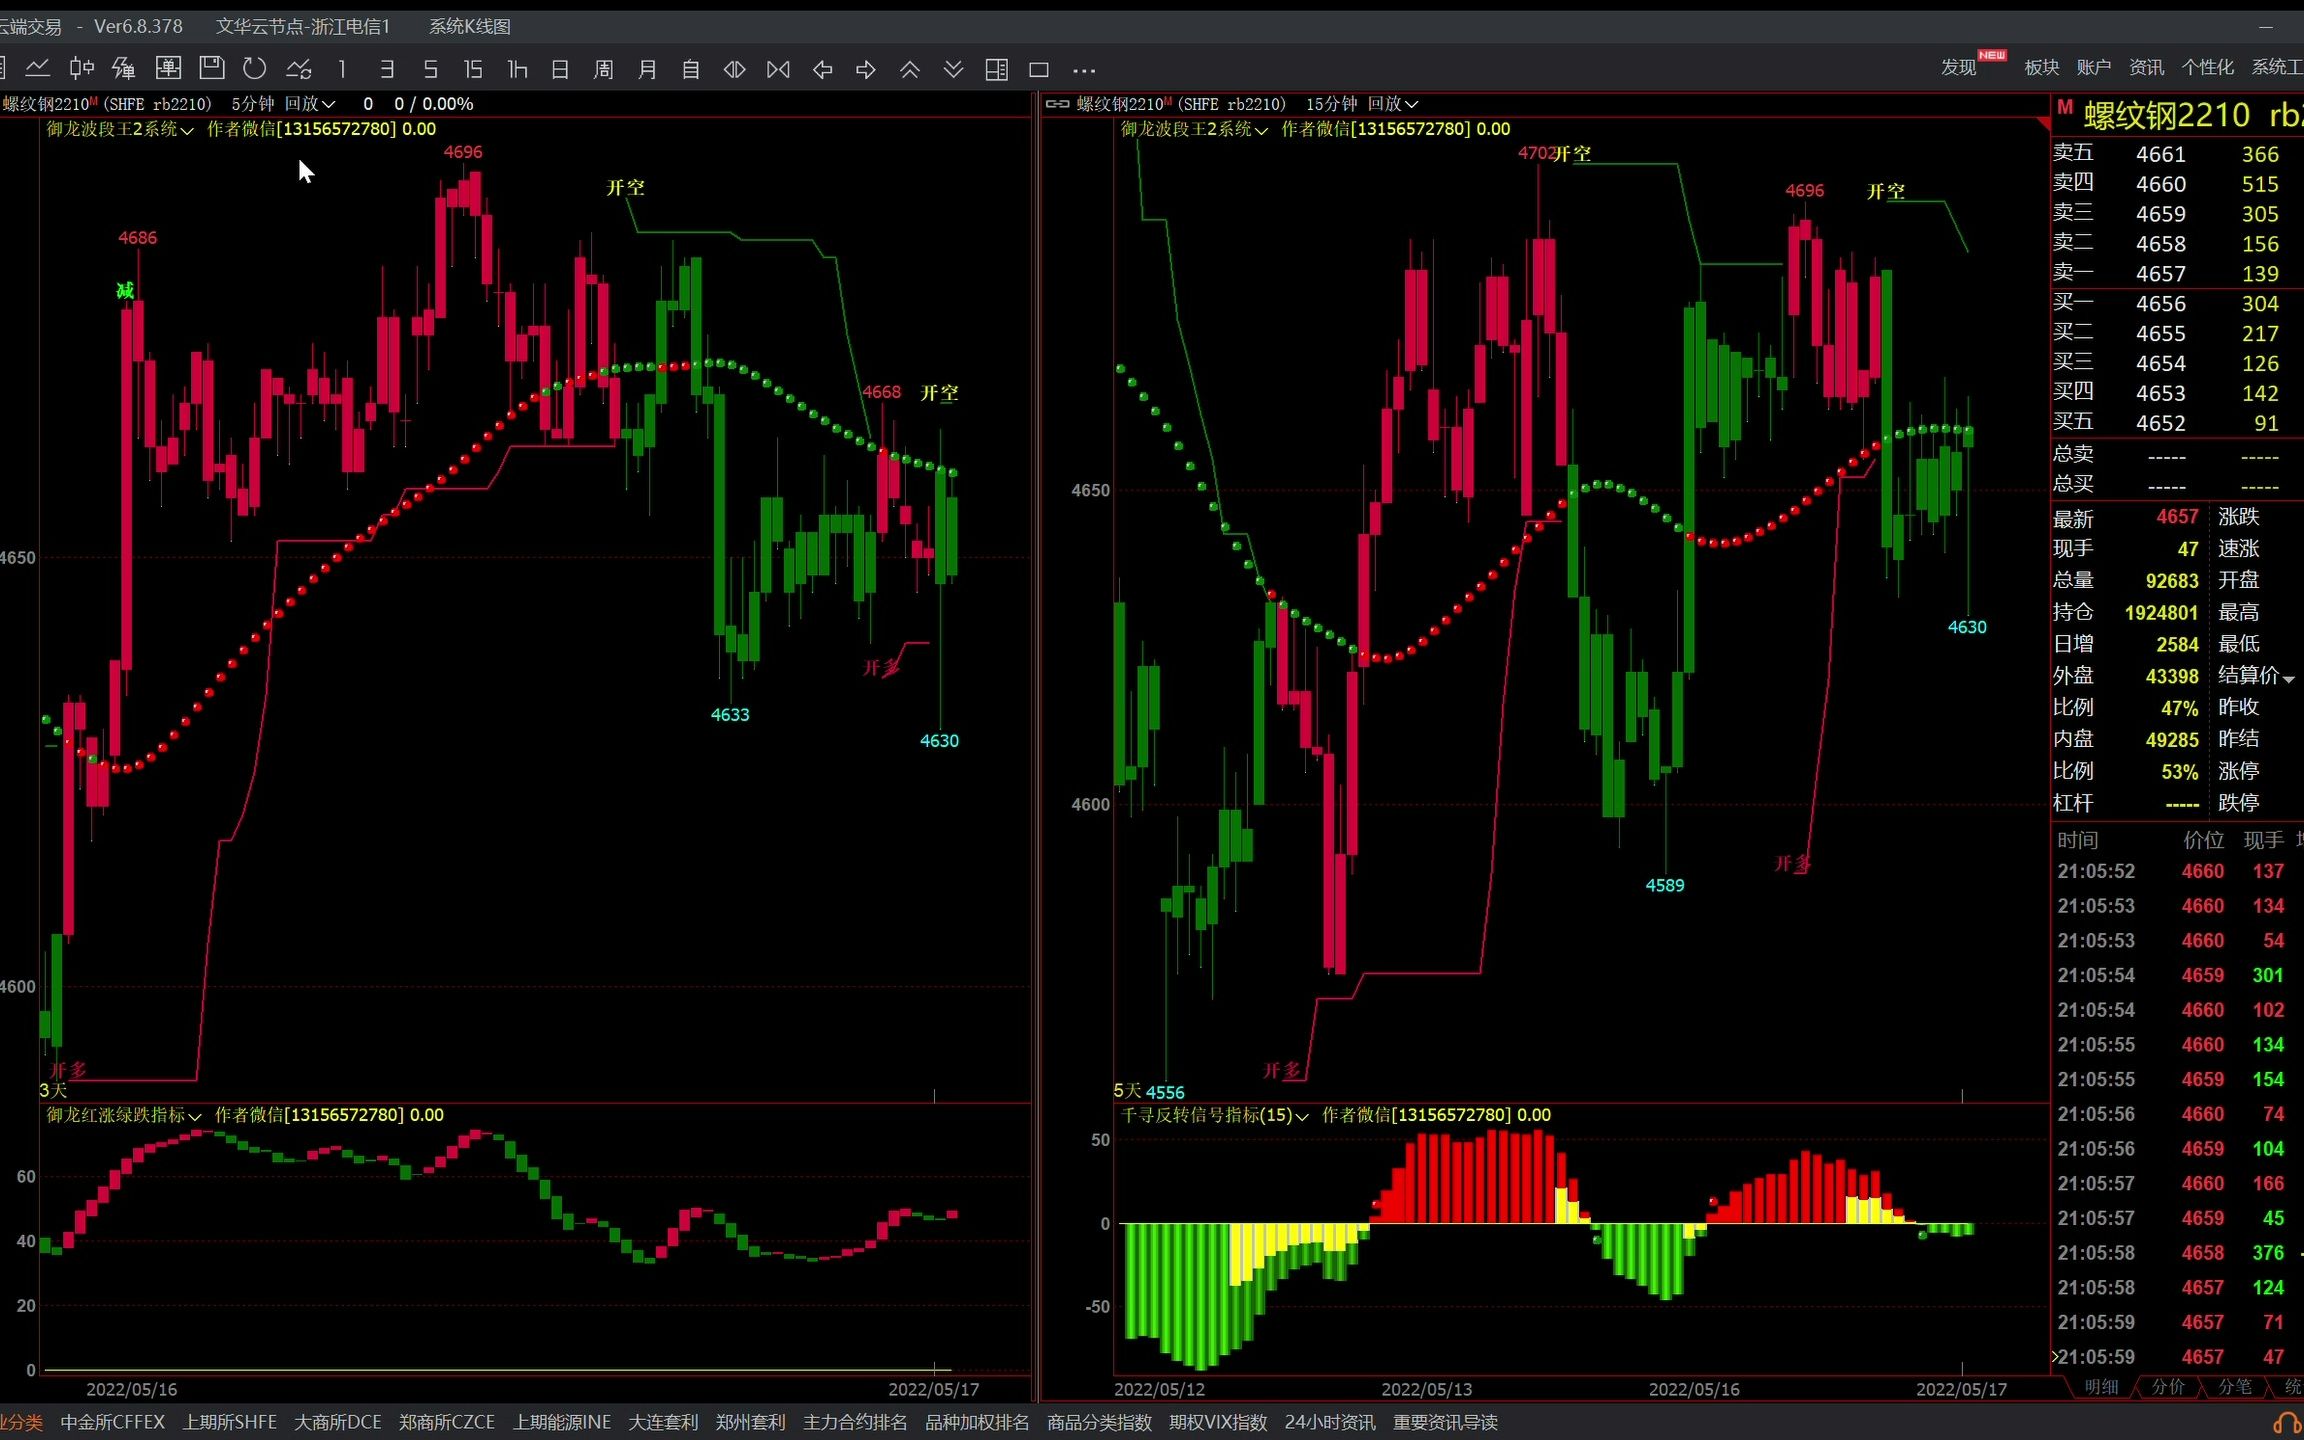
Task: Click 买一 price 4656 in order book
Action: 2161,304
